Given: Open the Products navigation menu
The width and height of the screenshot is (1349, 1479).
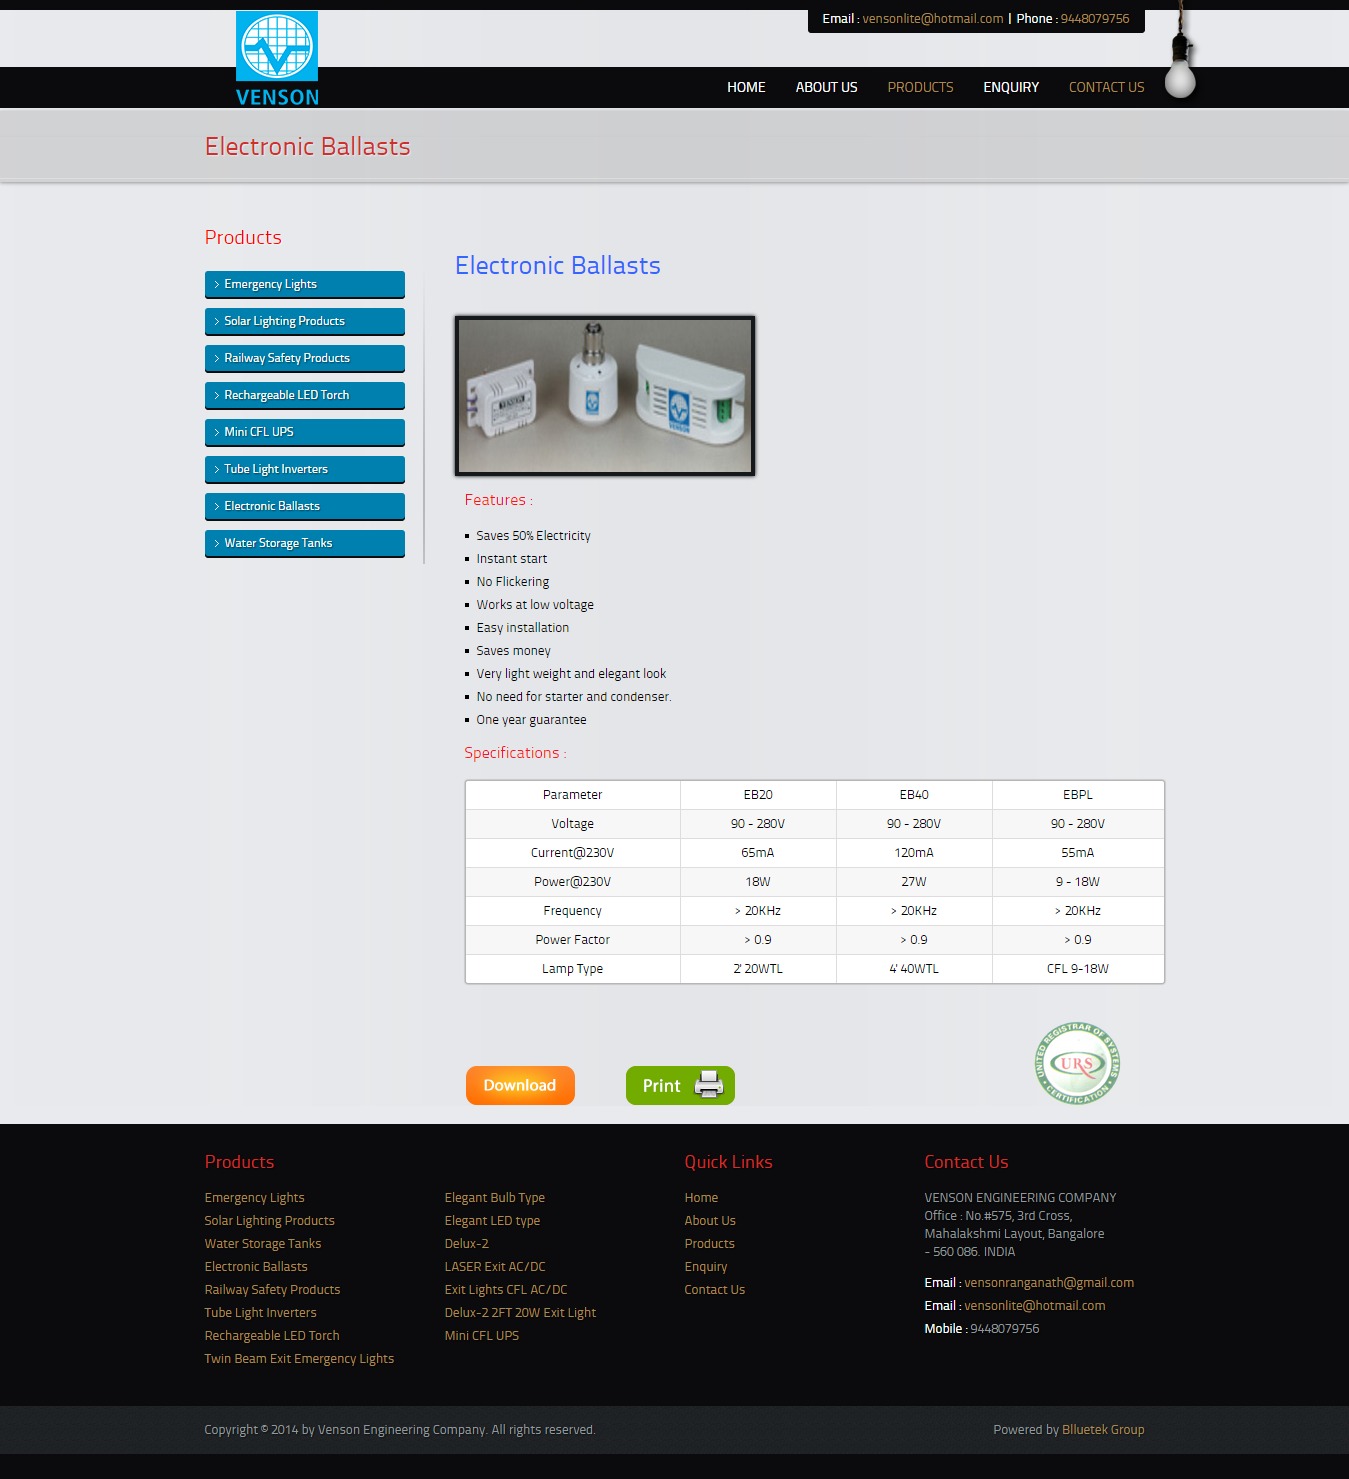Looking at the screenshot, I should (x=920, y=87).
